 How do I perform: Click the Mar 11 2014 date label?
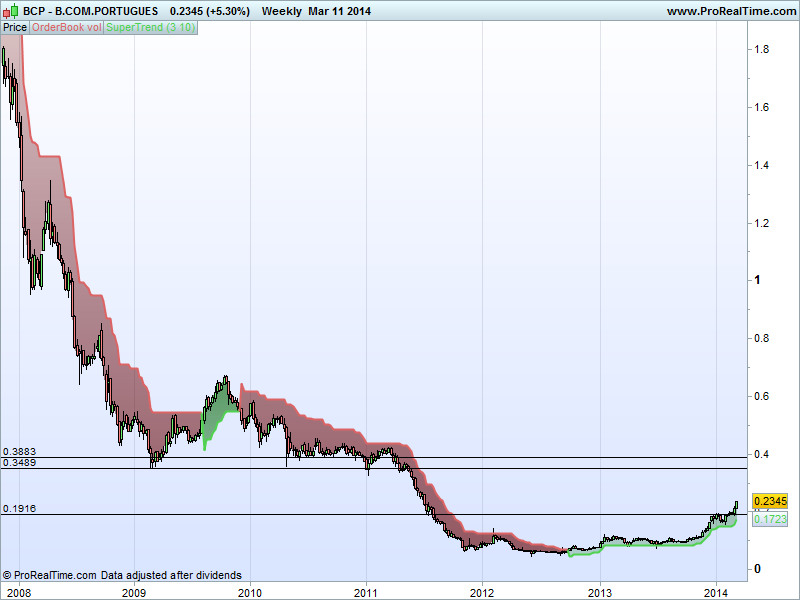click(x=339, y=11)
